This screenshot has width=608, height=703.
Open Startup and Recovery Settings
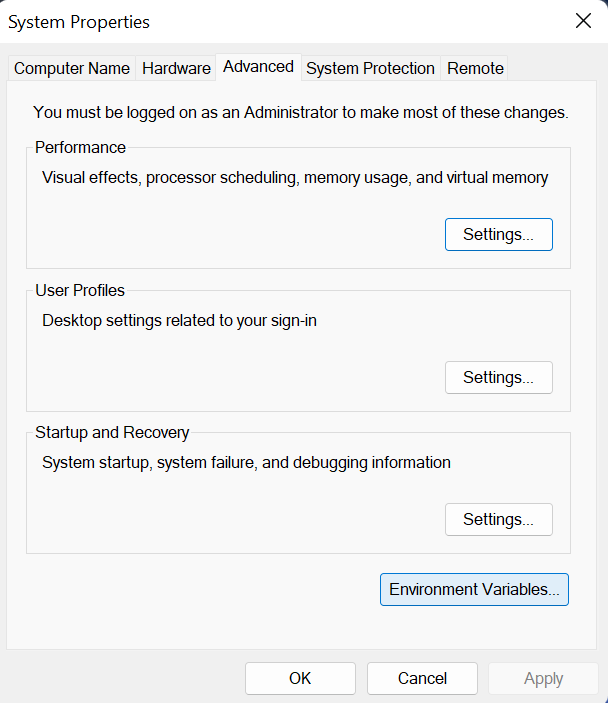(x=498, y=519)
